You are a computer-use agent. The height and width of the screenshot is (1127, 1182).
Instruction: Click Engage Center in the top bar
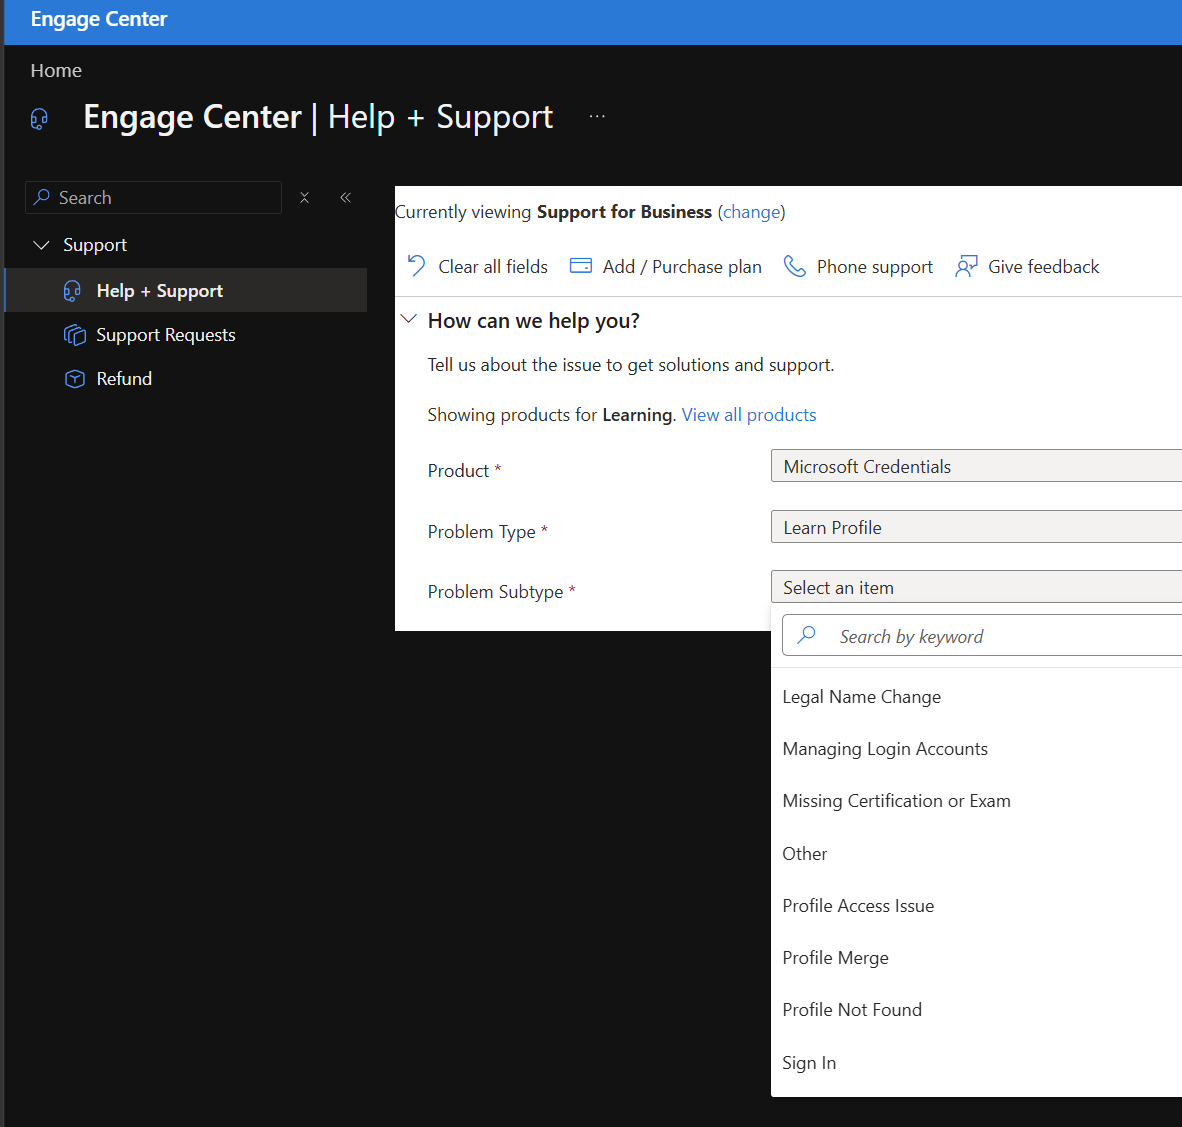(99, 20)
